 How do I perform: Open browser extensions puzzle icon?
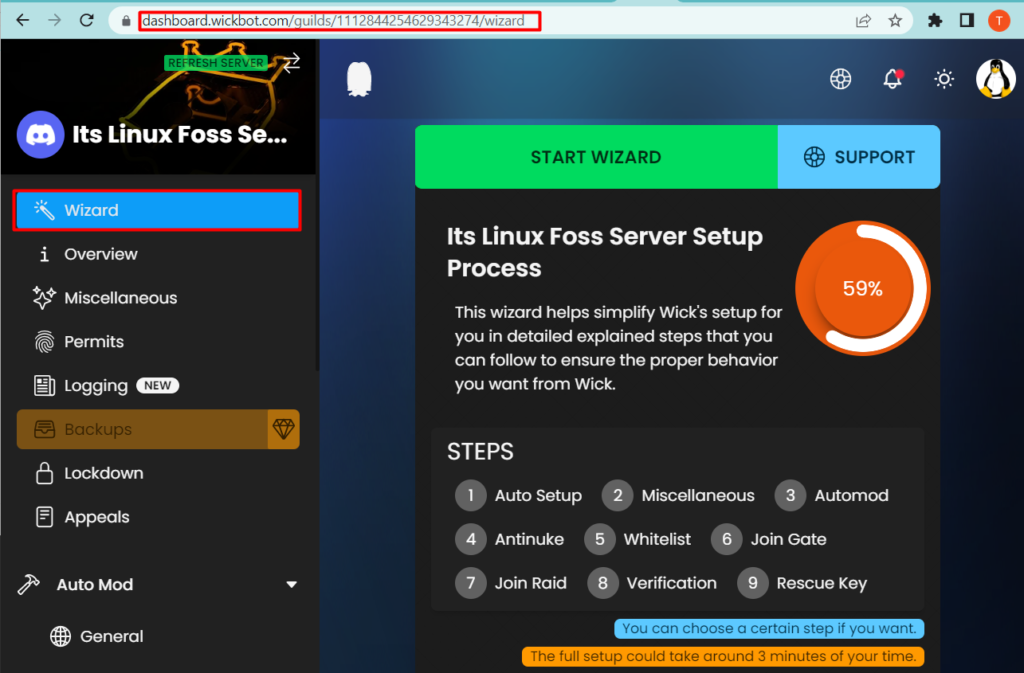tap(935, 21)
